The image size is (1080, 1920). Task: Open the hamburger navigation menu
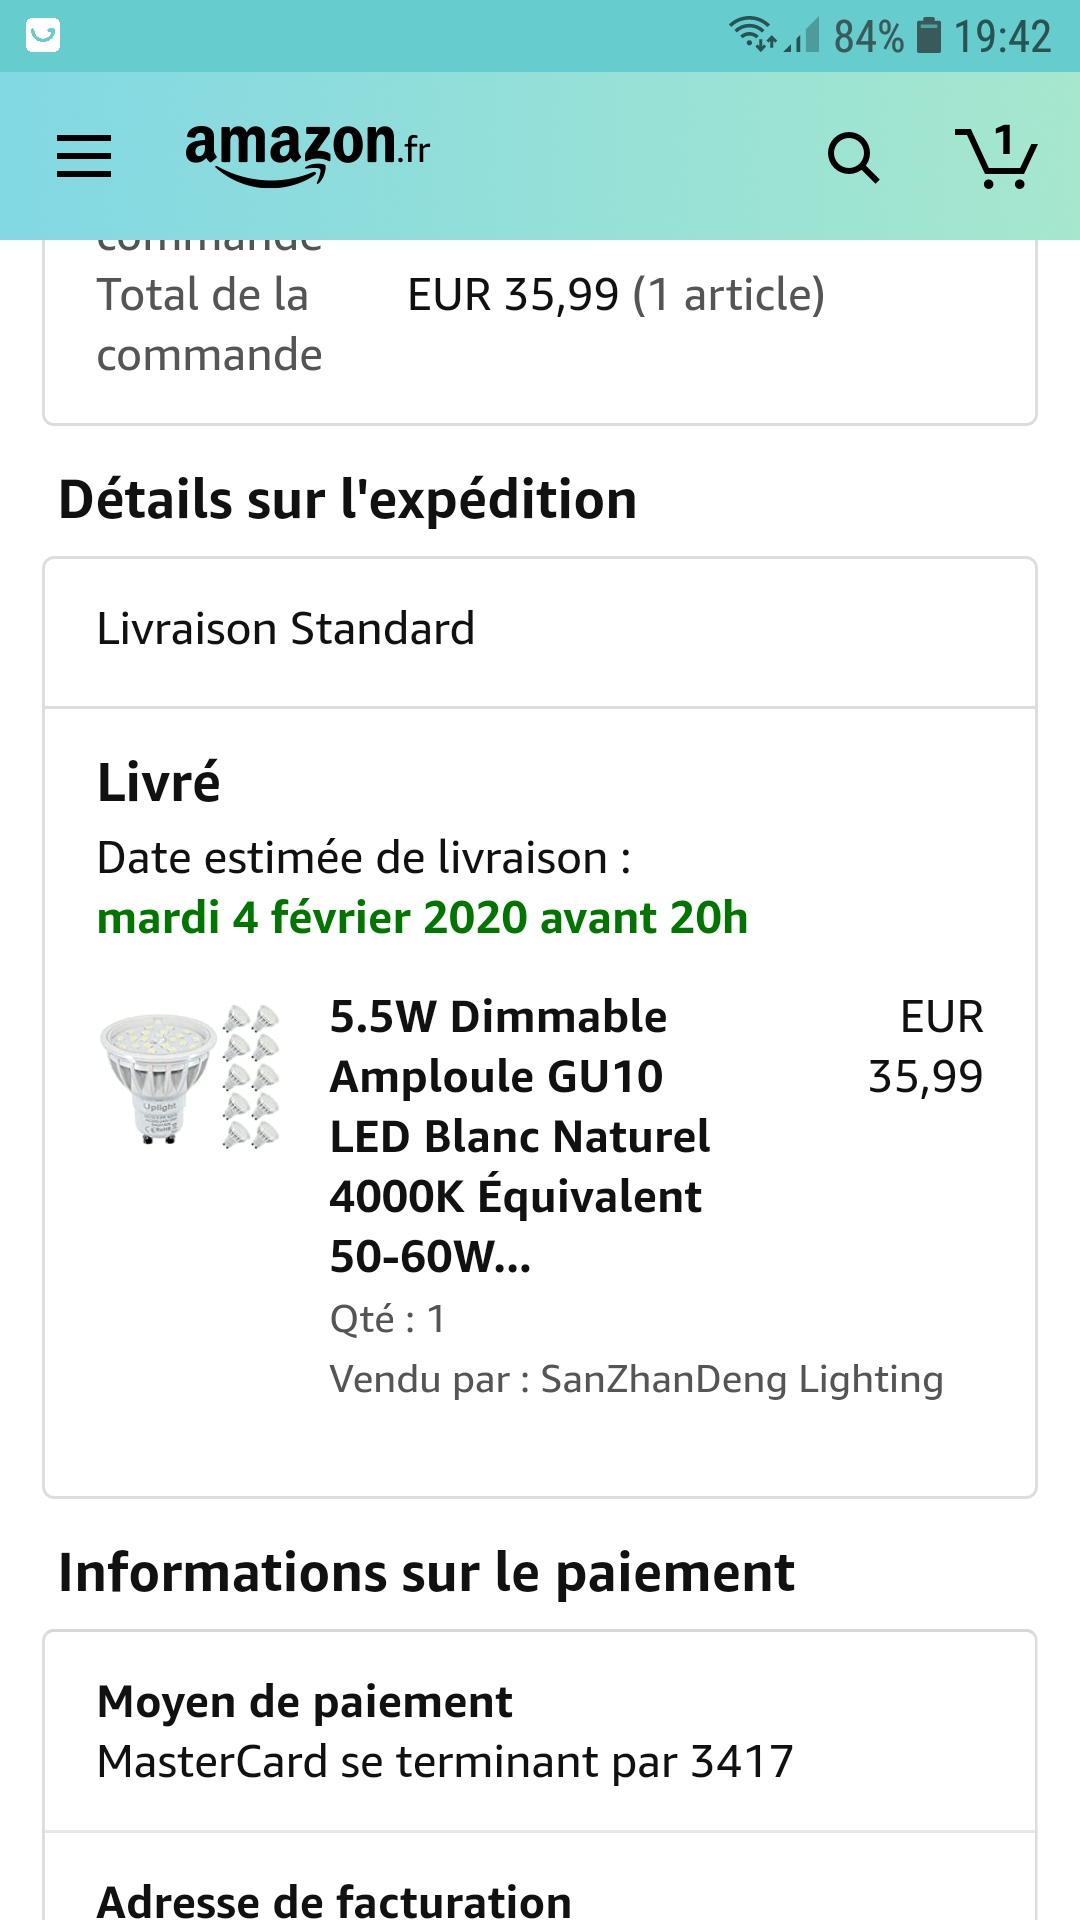(x=84, y=157)
